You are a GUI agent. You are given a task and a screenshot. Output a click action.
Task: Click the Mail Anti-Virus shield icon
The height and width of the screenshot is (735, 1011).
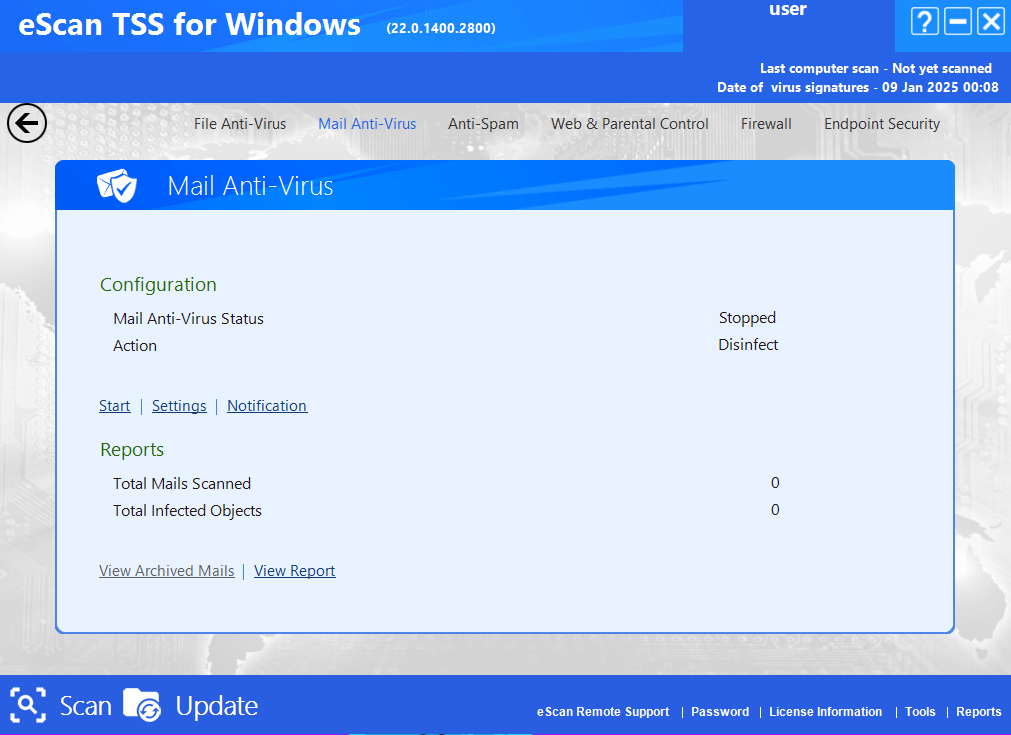[117, 186]
